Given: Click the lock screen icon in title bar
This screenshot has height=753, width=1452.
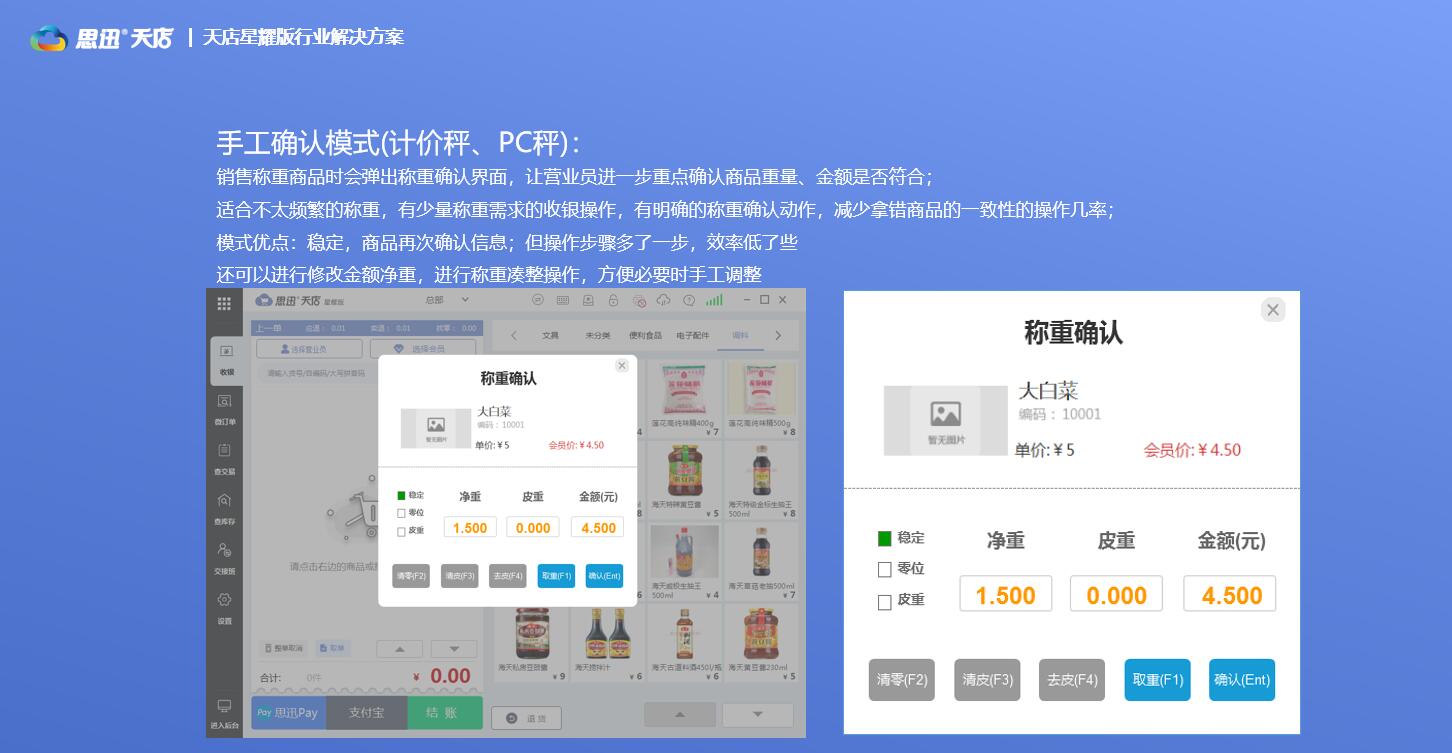Looking at the screenshot, I should click(613, 301).
